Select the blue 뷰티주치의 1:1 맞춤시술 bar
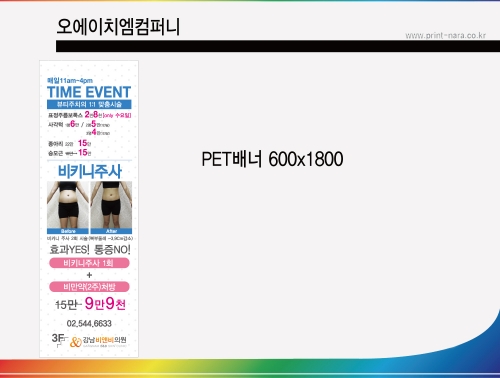 [x=89, y=104]
